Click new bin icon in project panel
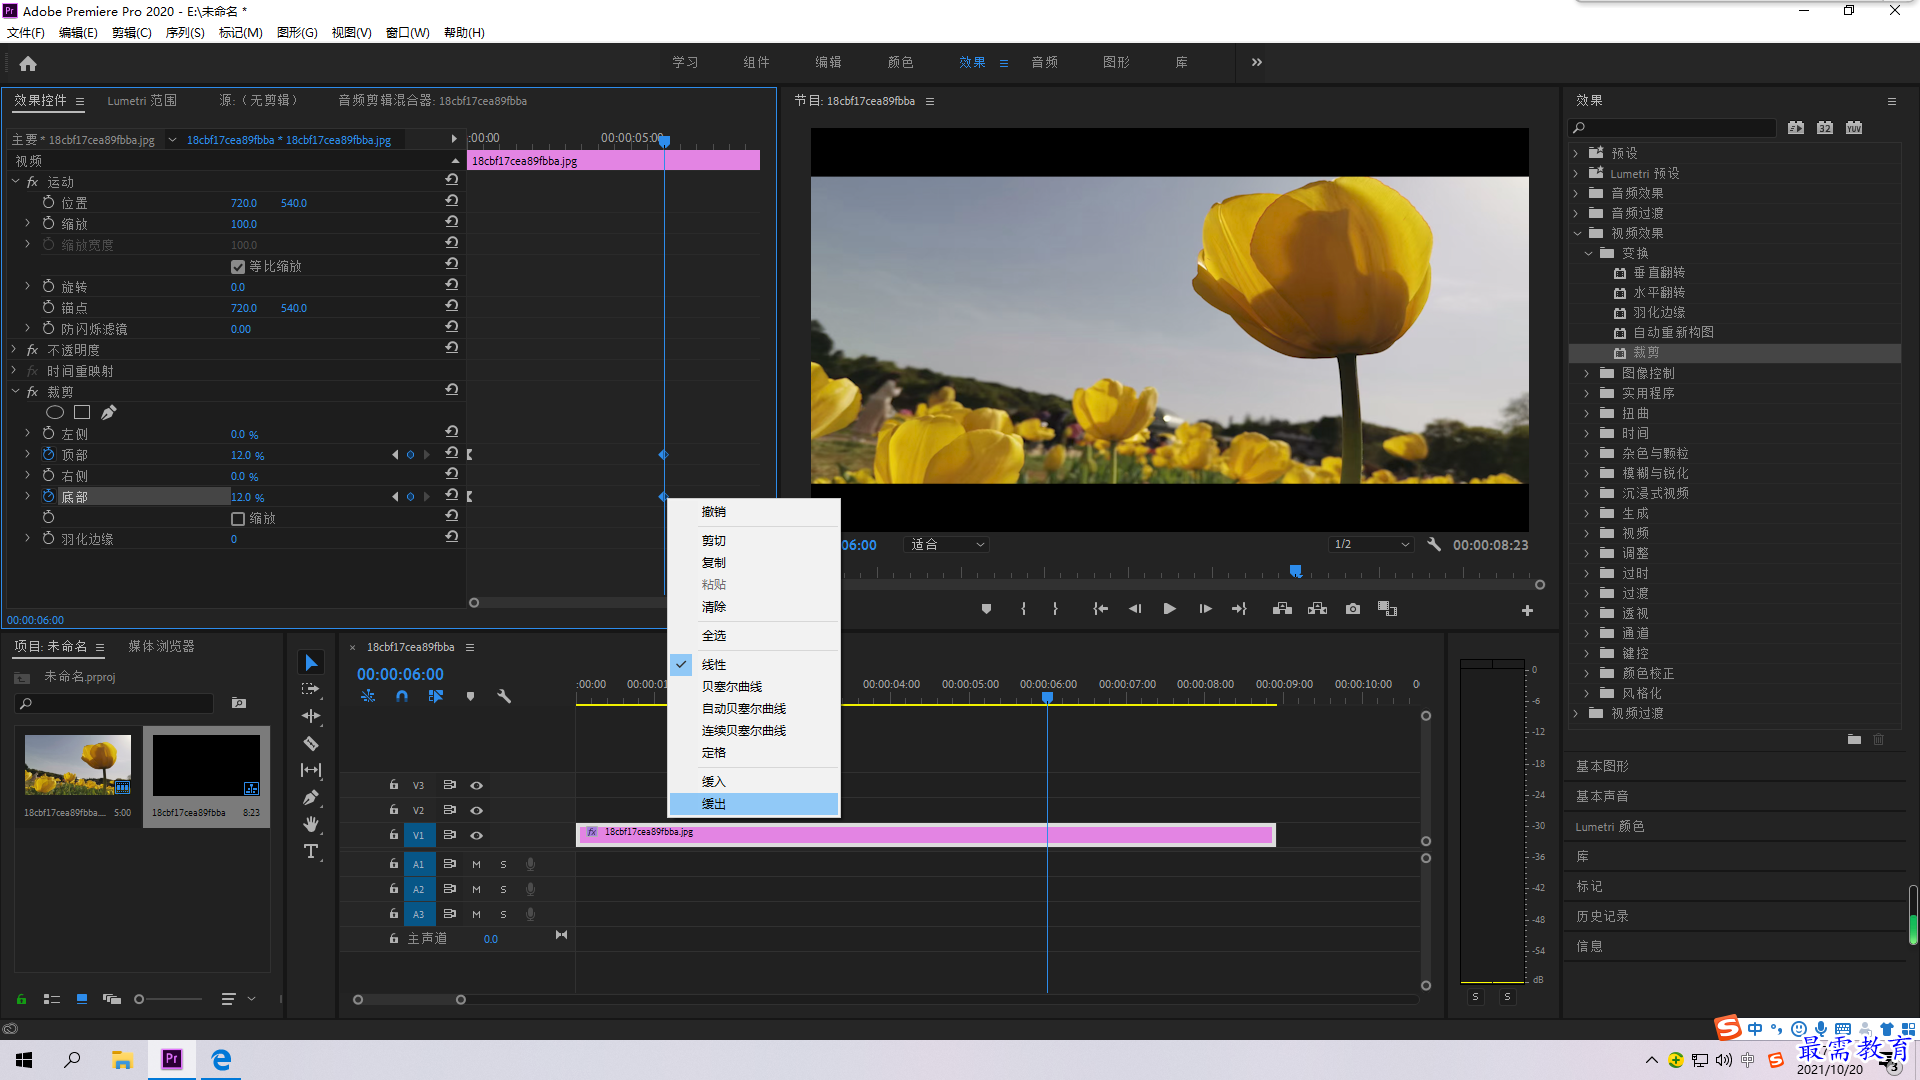The height and width of the screenshot is (1080, 1920). (x=239, y=703)
